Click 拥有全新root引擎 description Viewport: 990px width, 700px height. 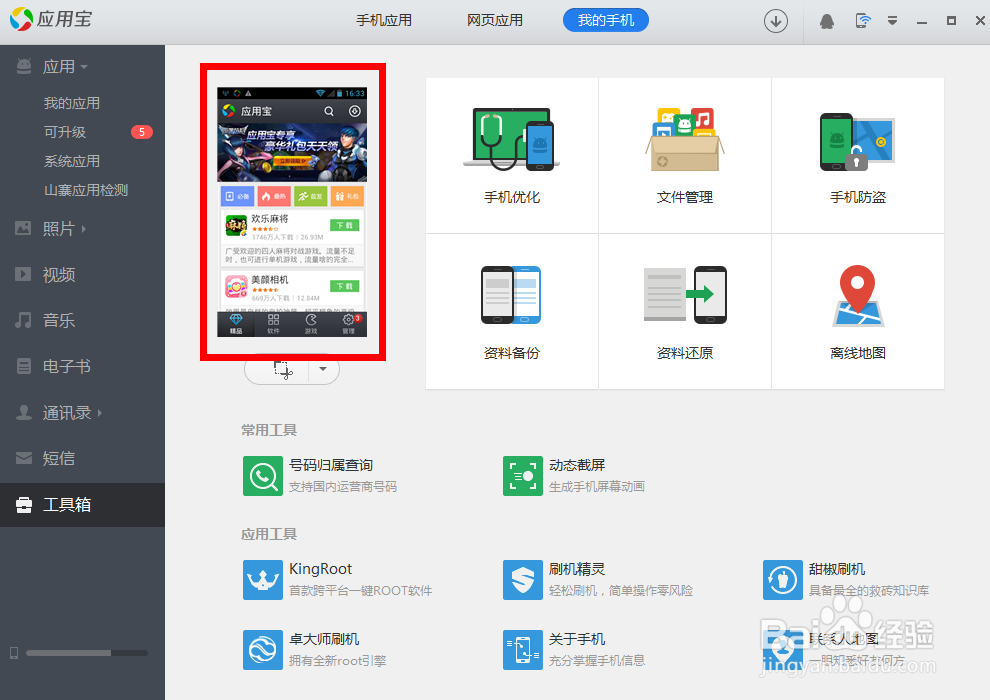[x=337, y=661]
